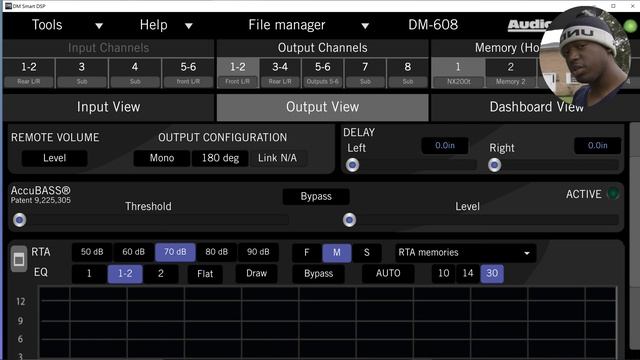Select EQ channel 2

[x=161, y=273]
